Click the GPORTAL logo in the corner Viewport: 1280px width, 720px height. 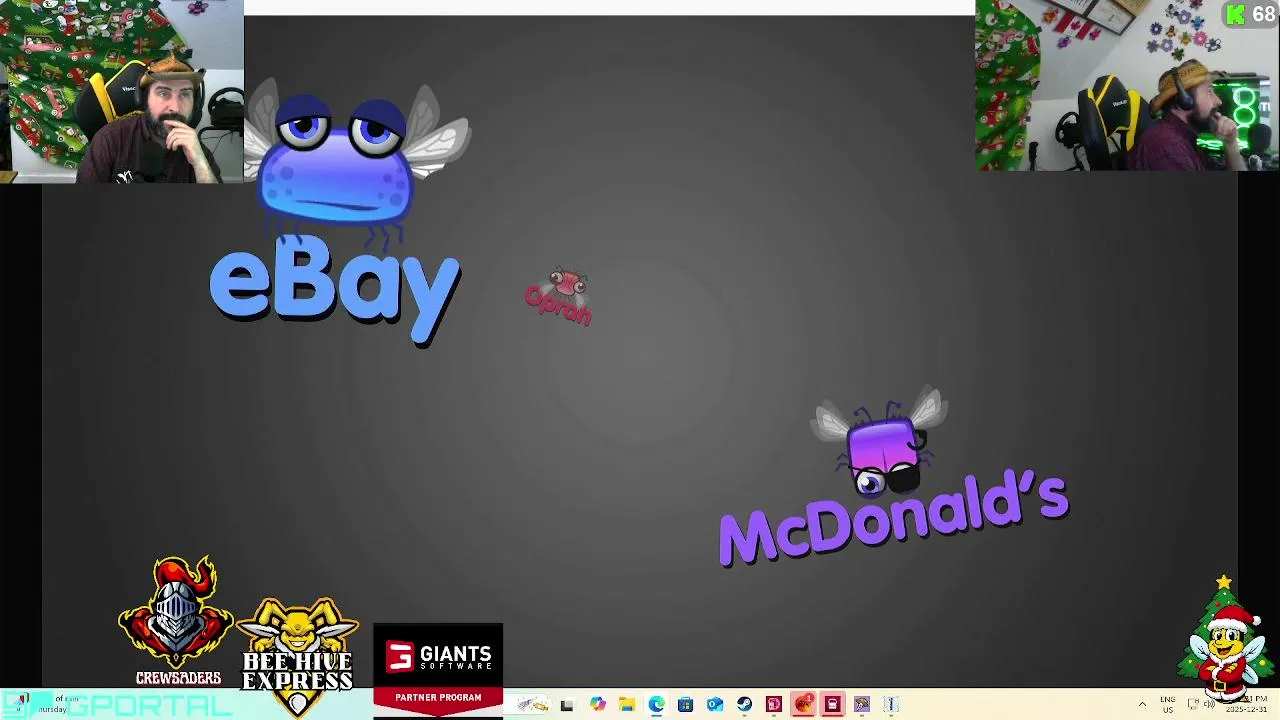[x=118, y=705]
